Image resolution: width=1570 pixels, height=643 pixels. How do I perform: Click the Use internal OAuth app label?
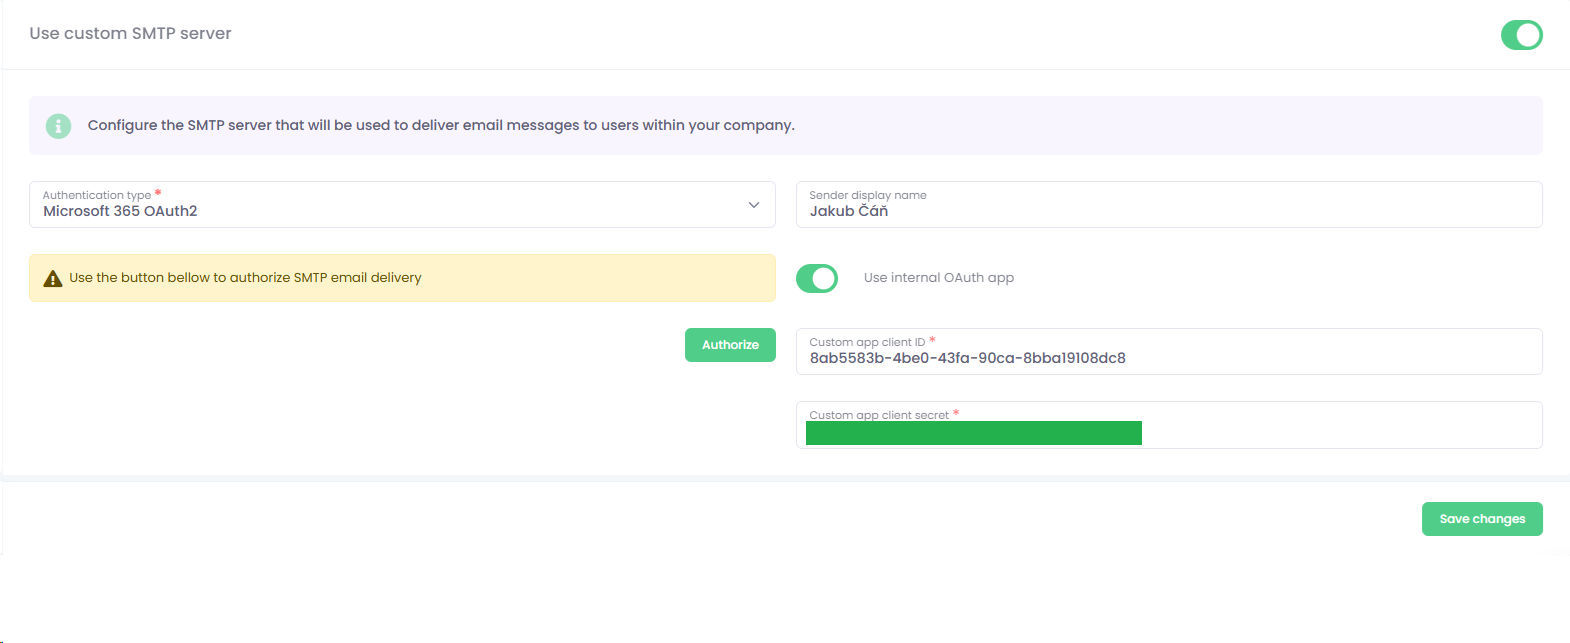[938, 278]
